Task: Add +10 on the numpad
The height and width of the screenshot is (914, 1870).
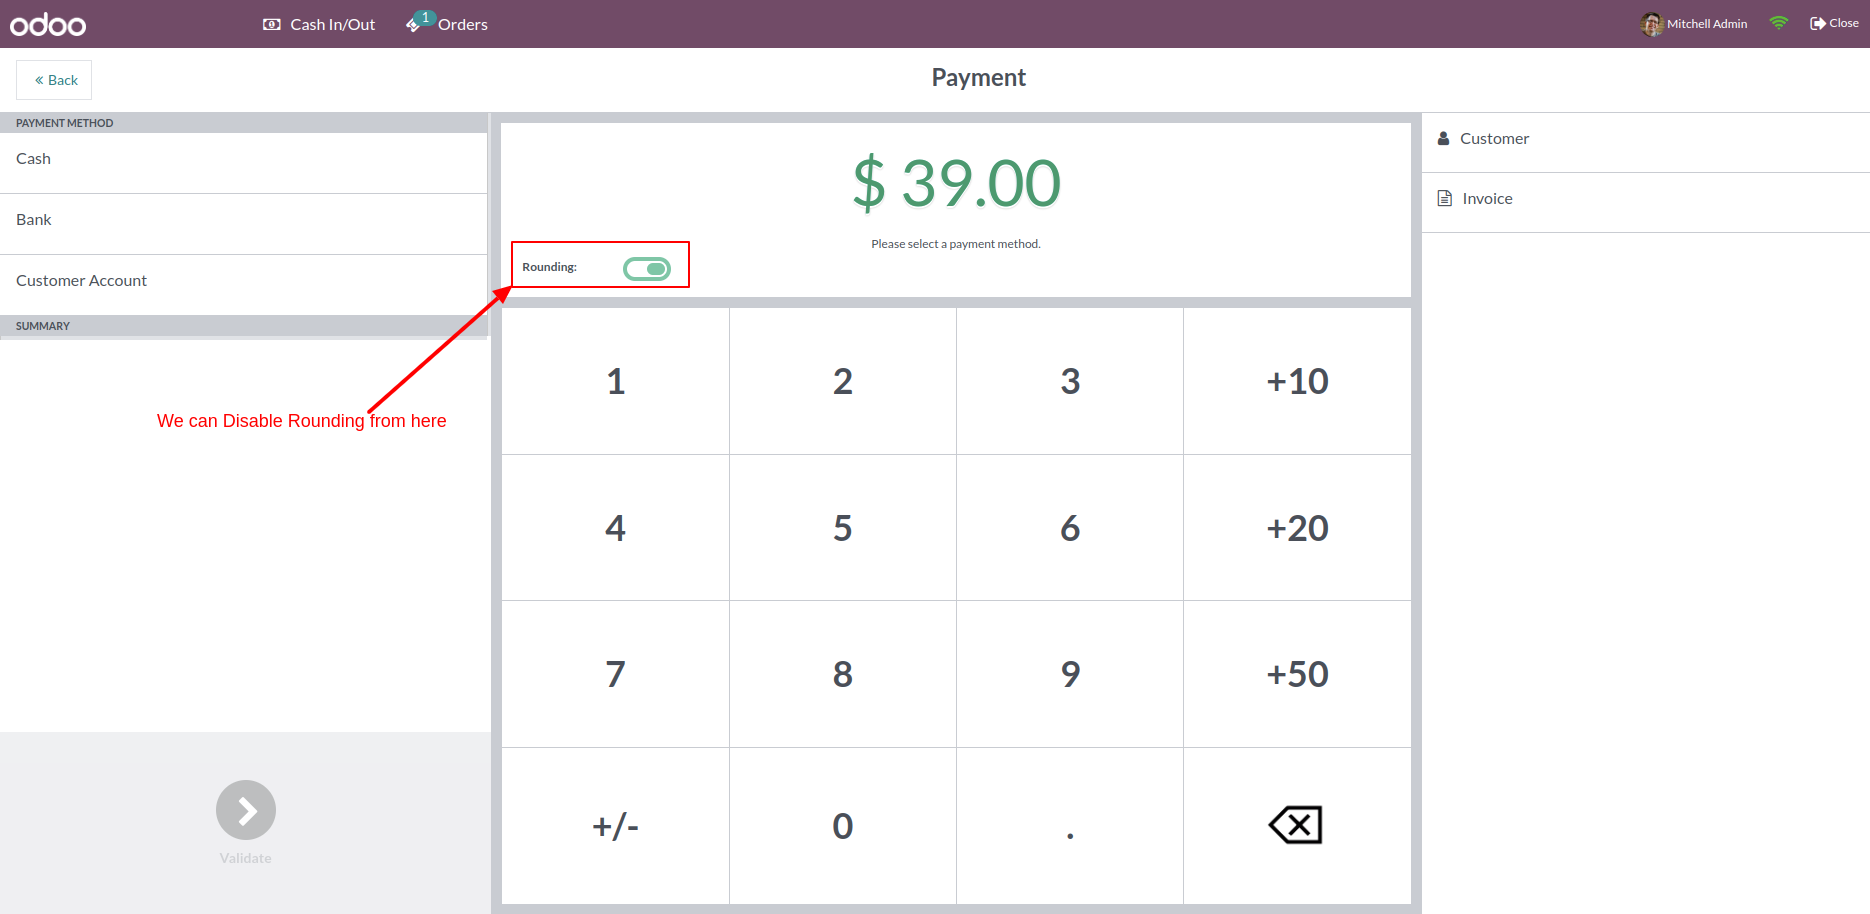Action: pos(1297,381)
